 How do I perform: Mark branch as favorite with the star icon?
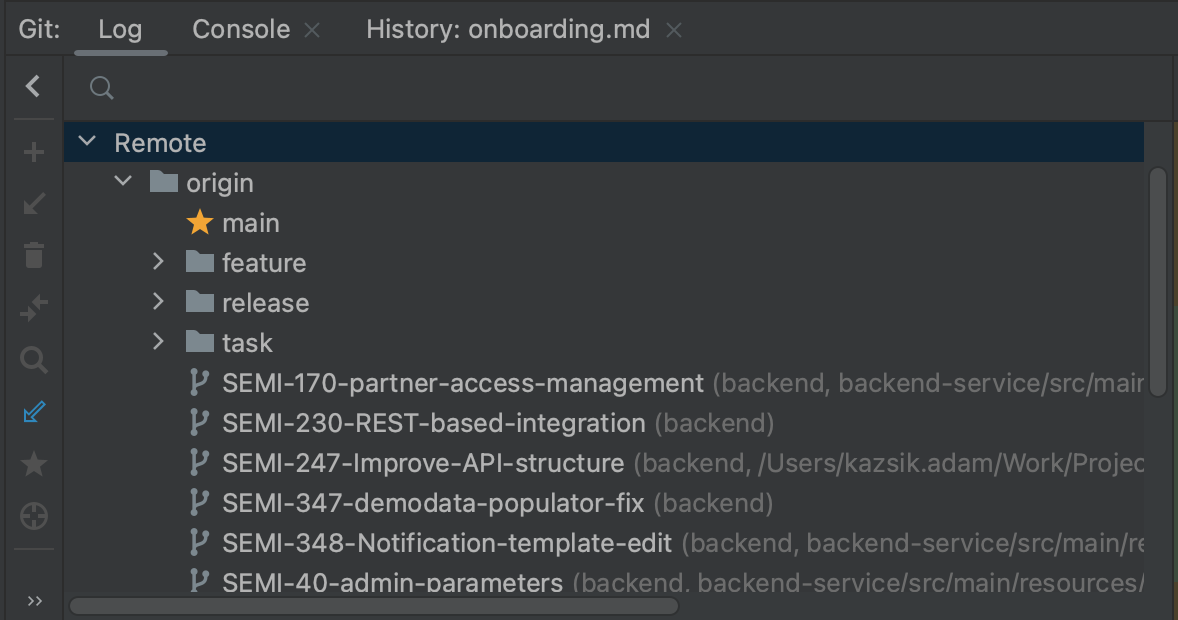(33, 463)
